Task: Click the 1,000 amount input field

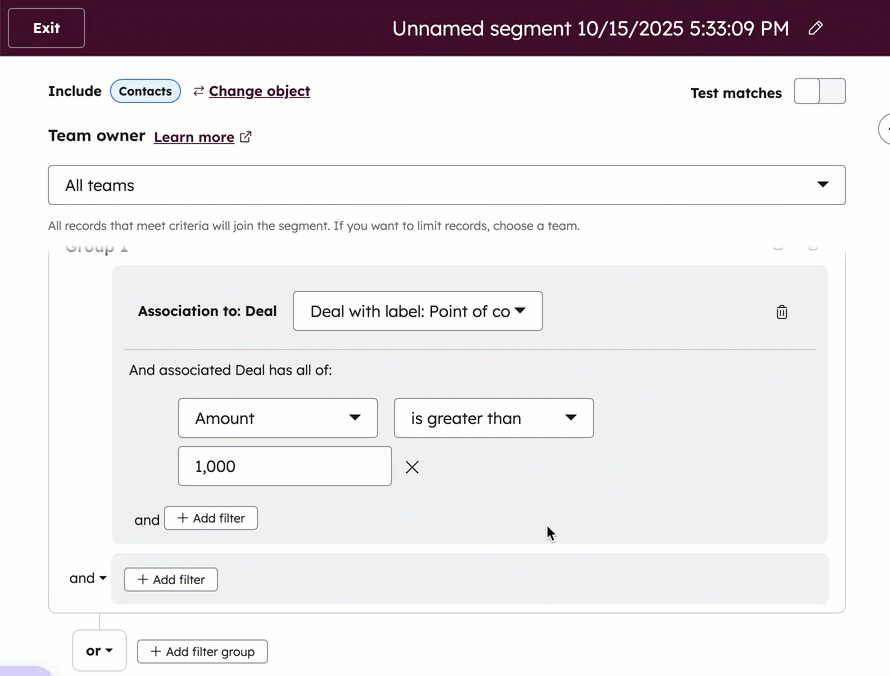Action: tap(284, 466)
